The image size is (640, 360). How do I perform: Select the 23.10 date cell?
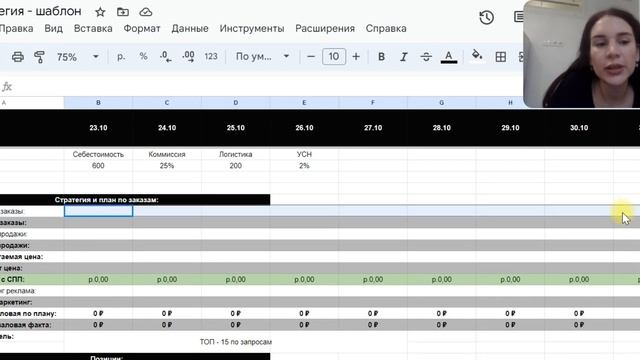pyautogui.click(x=98, y=128)
